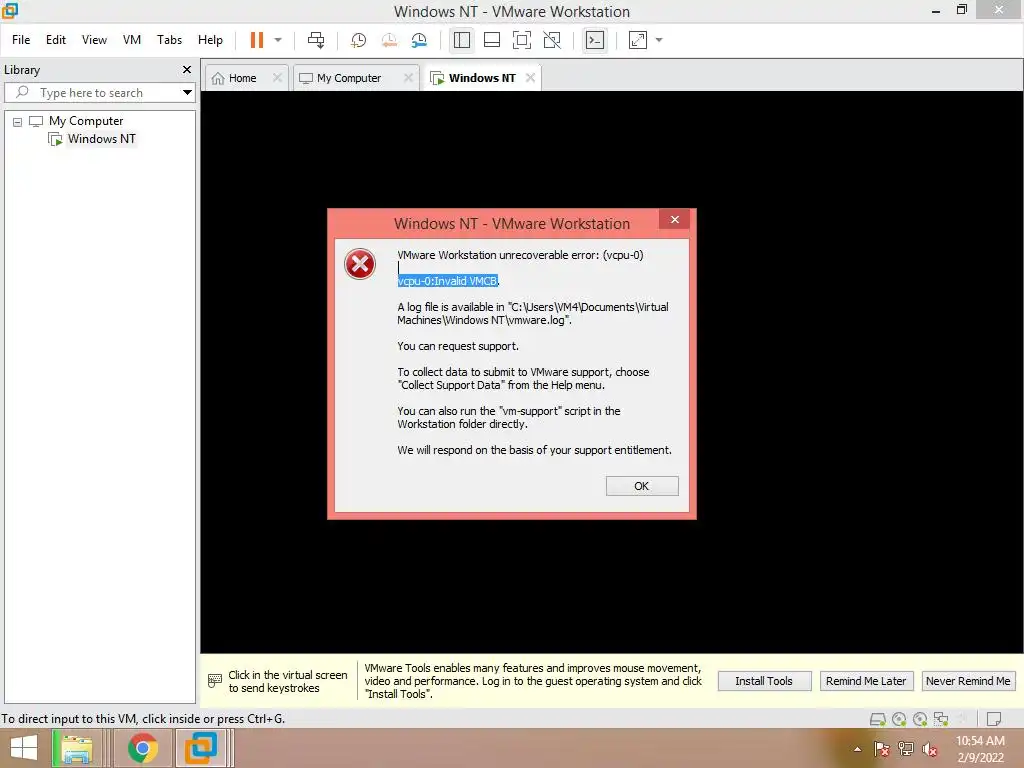Click the muted speaker tray icon
This screenshot has width=1024, height=768.
[x=930, y=749]
